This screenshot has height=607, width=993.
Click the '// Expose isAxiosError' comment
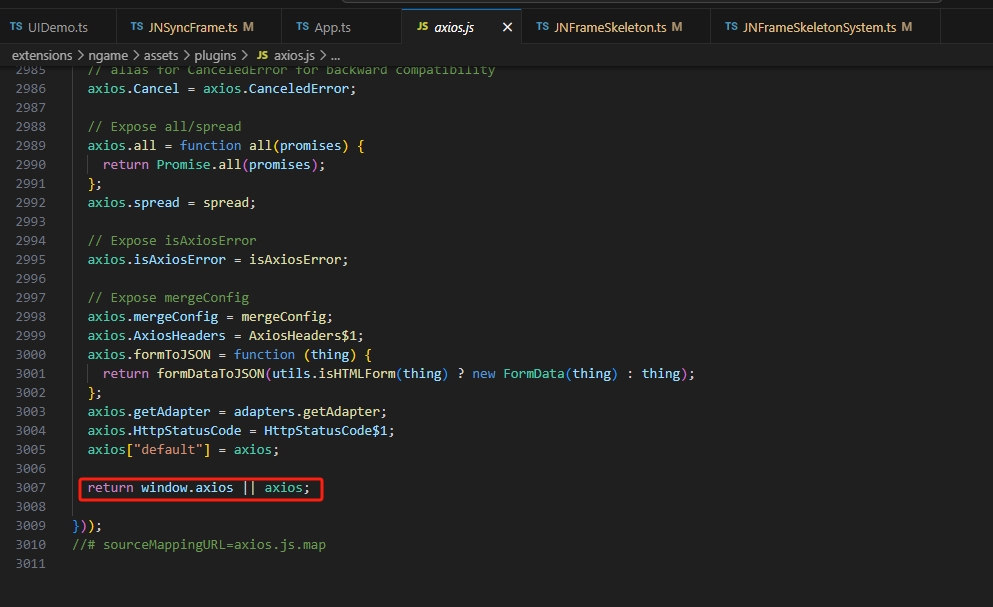172,241
